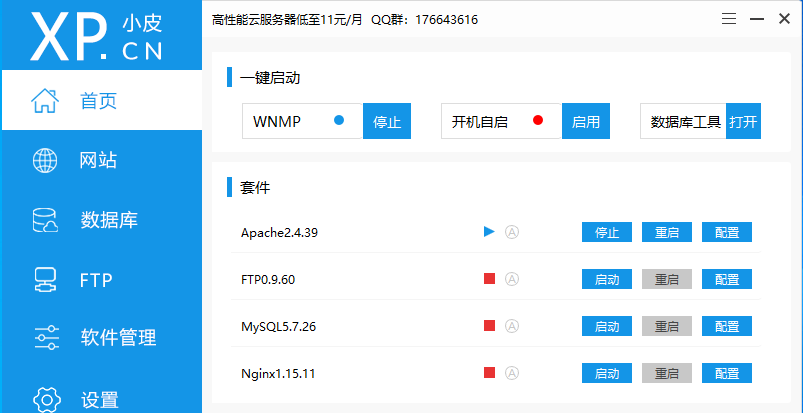This screenshot has width=803, height=413.
Task: Open MySQL5.7.26 配置
Action: pyautogui.click(x=727, y=326)
